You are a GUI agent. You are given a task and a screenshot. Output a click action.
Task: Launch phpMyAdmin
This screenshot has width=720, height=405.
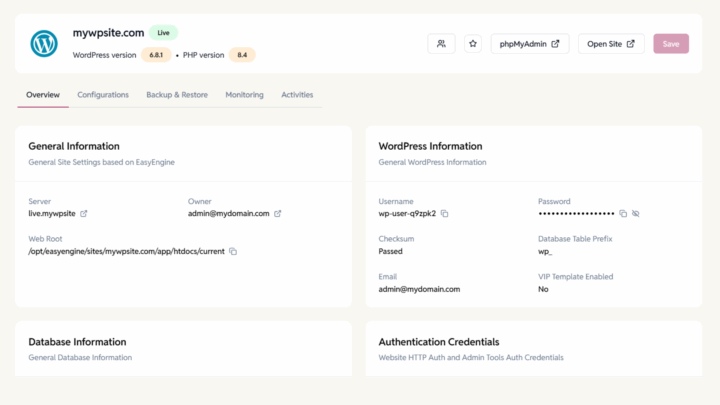point(530,44)
